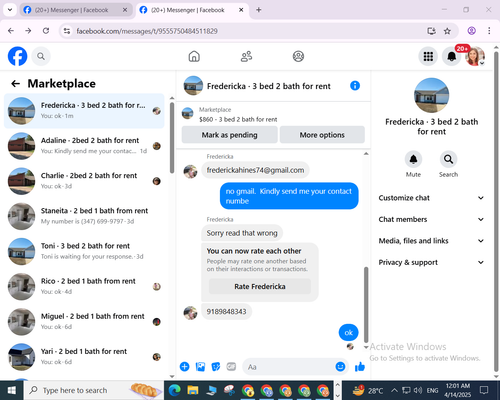The height and width of the screenshot is (400, 500).
Task: Expand Customize chat section
Action: (431, 198)
